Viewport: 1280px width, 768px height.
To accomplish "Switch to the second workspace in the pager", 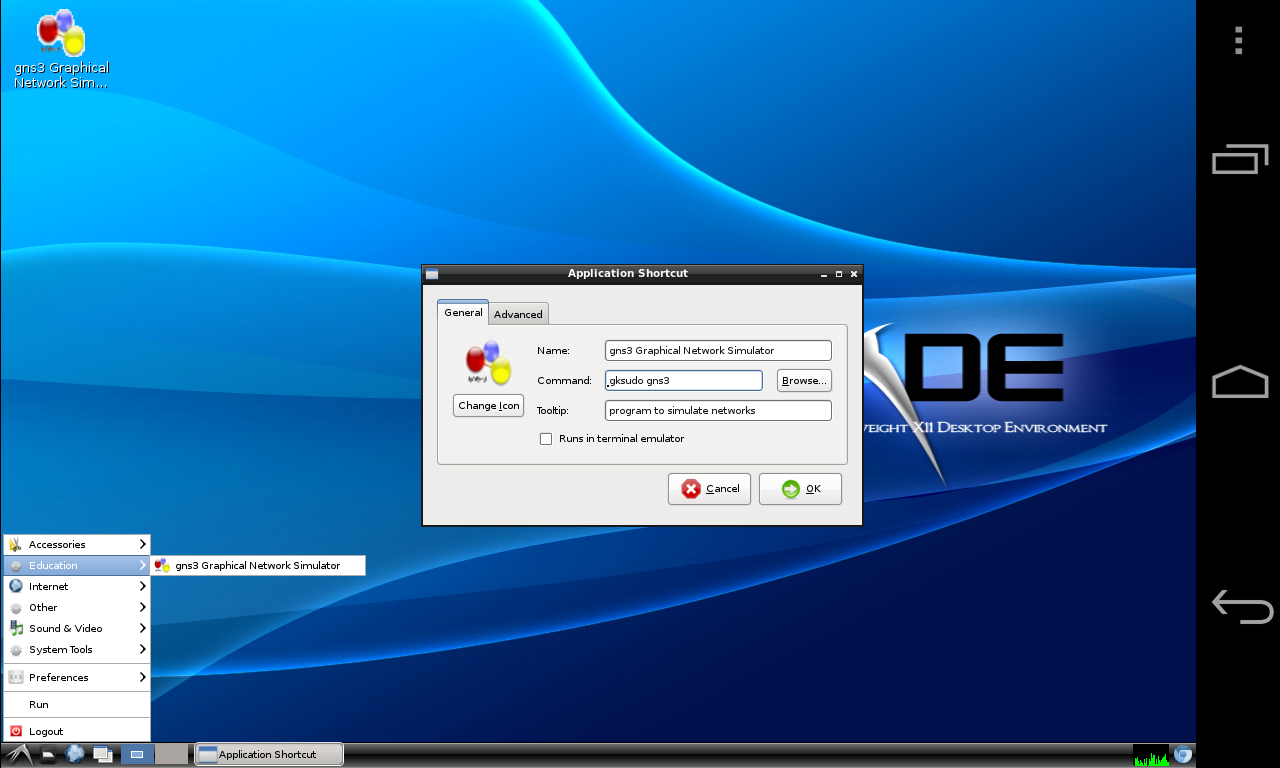I will [171, 754].
